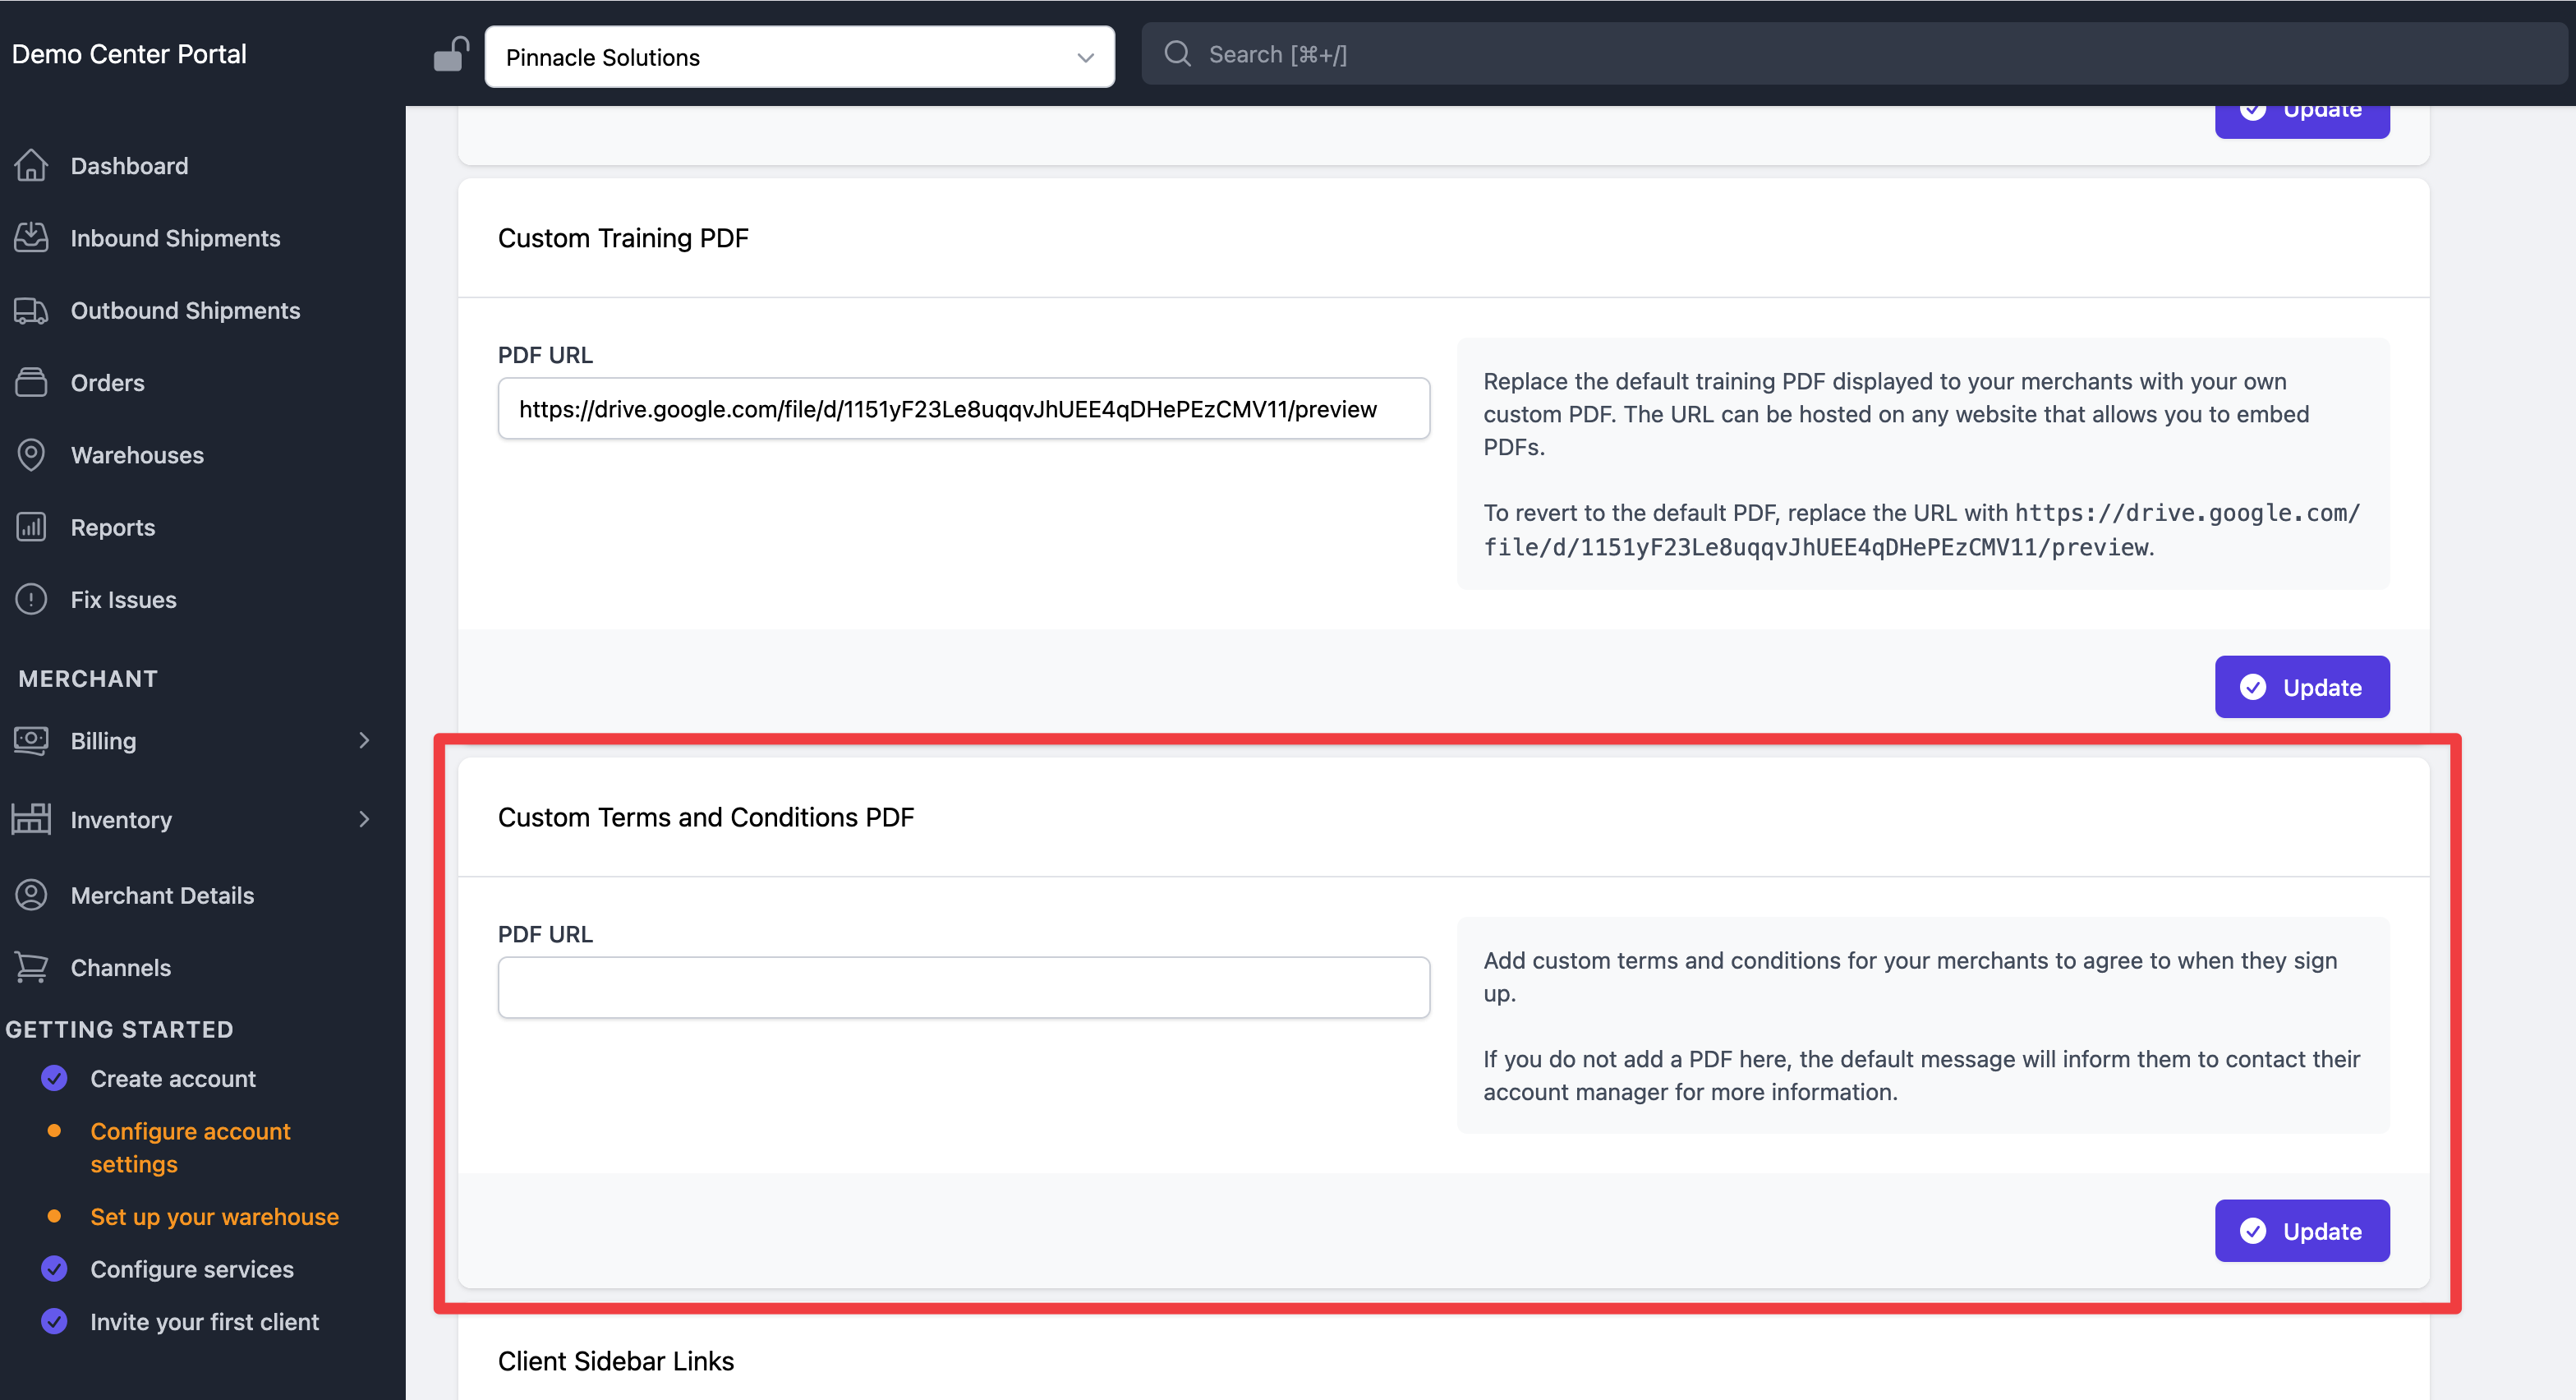Click the Reports chart icon
2576x1400 pixels.
point(31,527)
